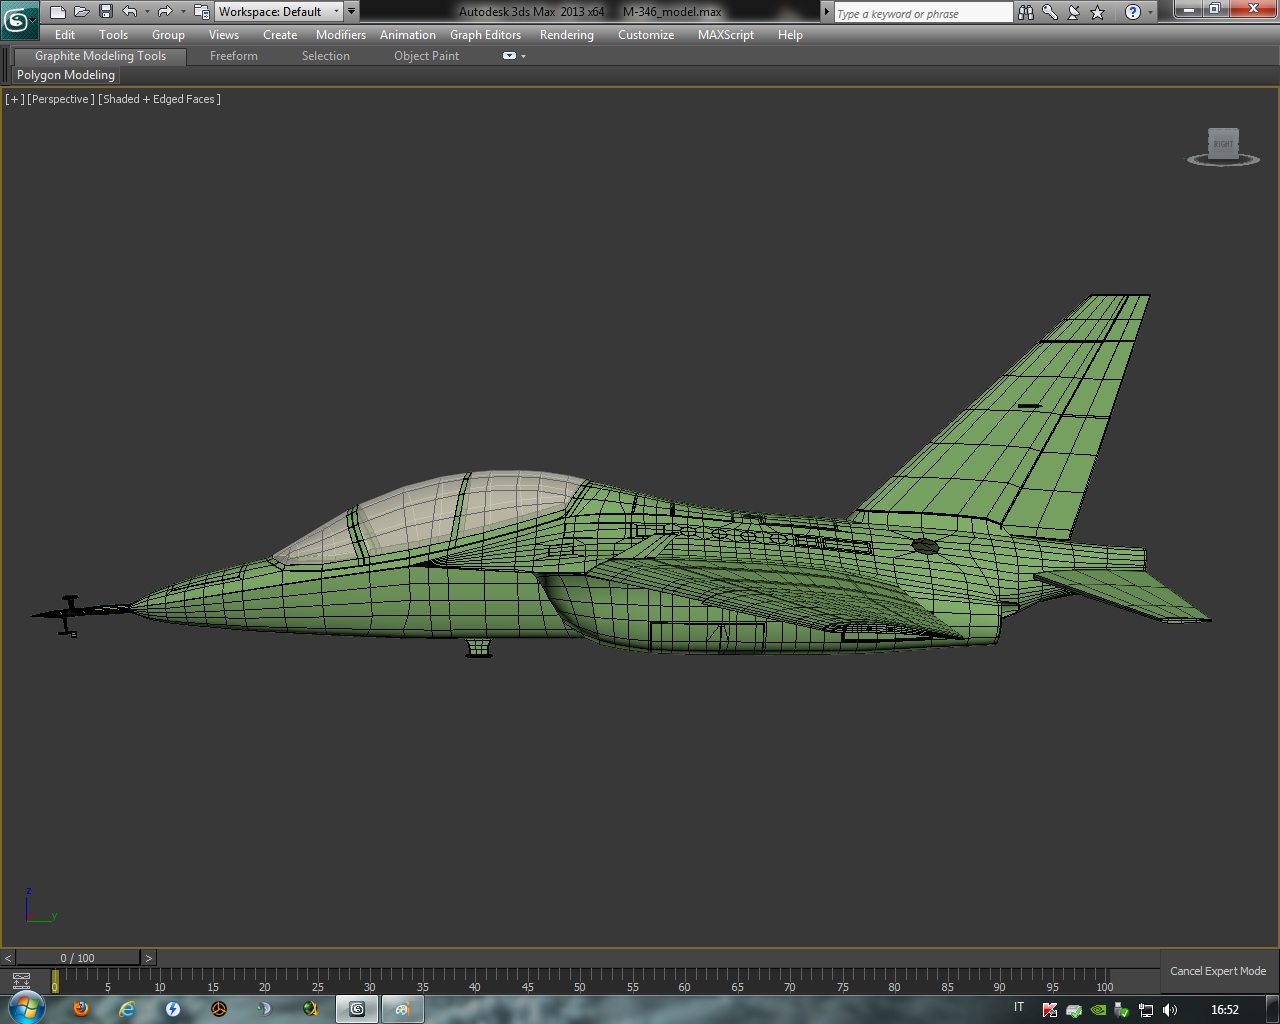This screenshot has width=1280, height=1024.
Task: Open the Undo history dropdown arrow
Action: pos(147,12)
